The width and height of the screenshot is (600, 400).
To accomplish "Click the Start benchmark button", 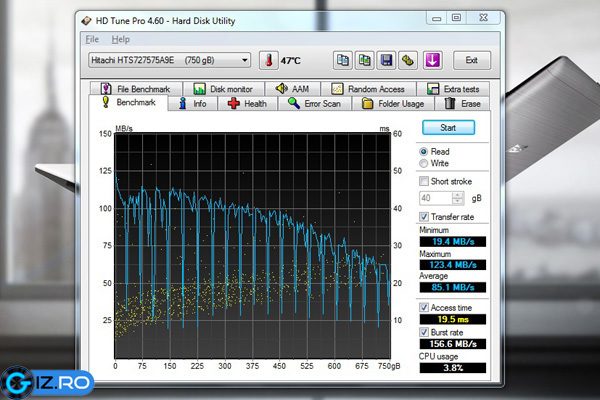I will tap(448, 127).
